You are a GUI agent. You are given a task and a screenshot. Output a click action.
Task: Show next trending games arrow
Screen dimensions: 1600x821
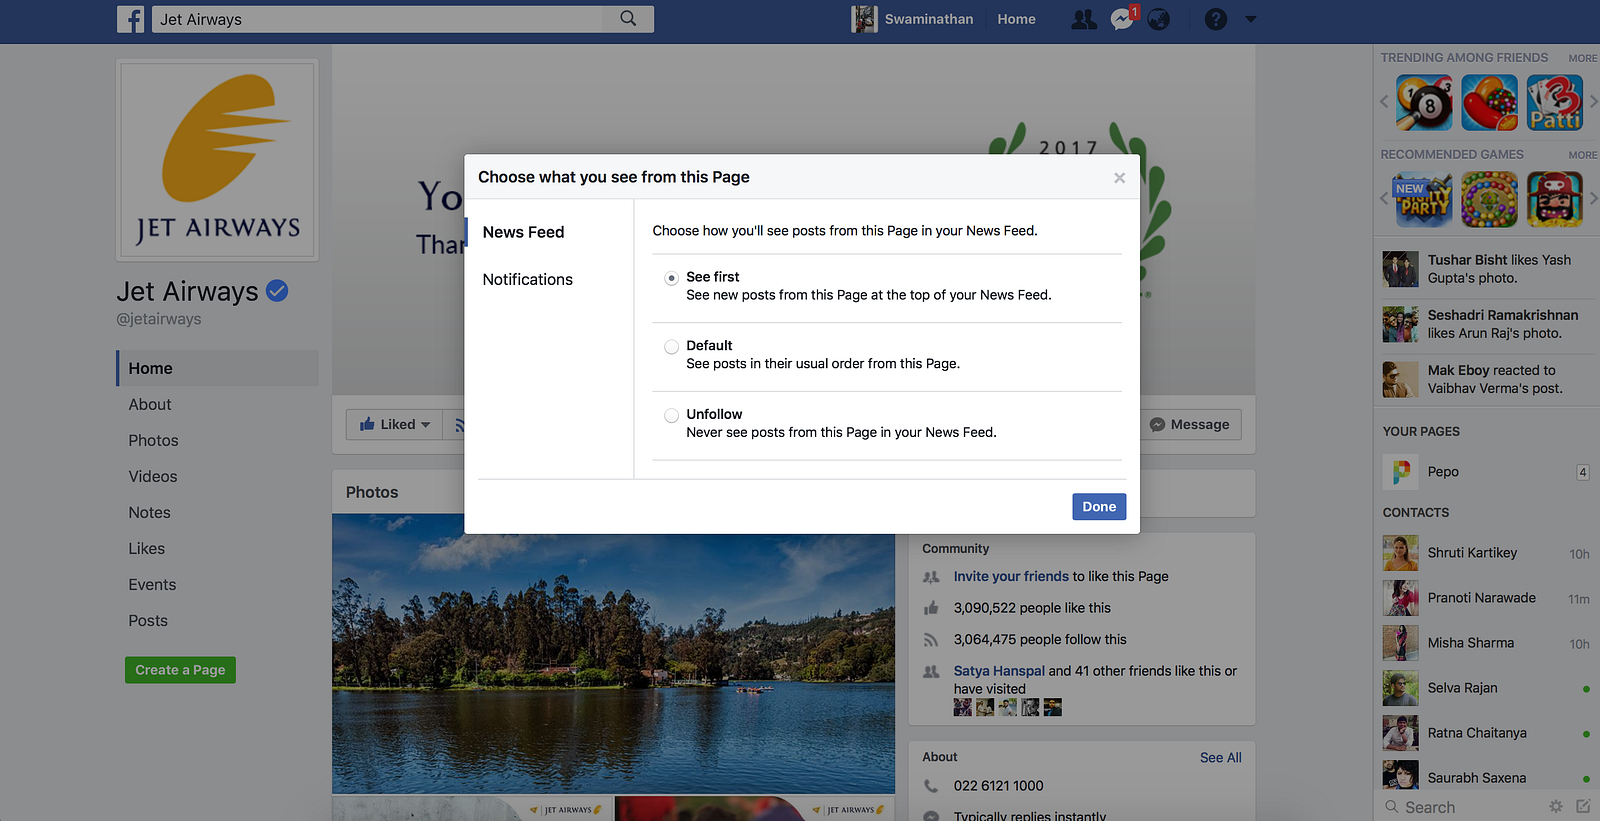coord(1593,102)
